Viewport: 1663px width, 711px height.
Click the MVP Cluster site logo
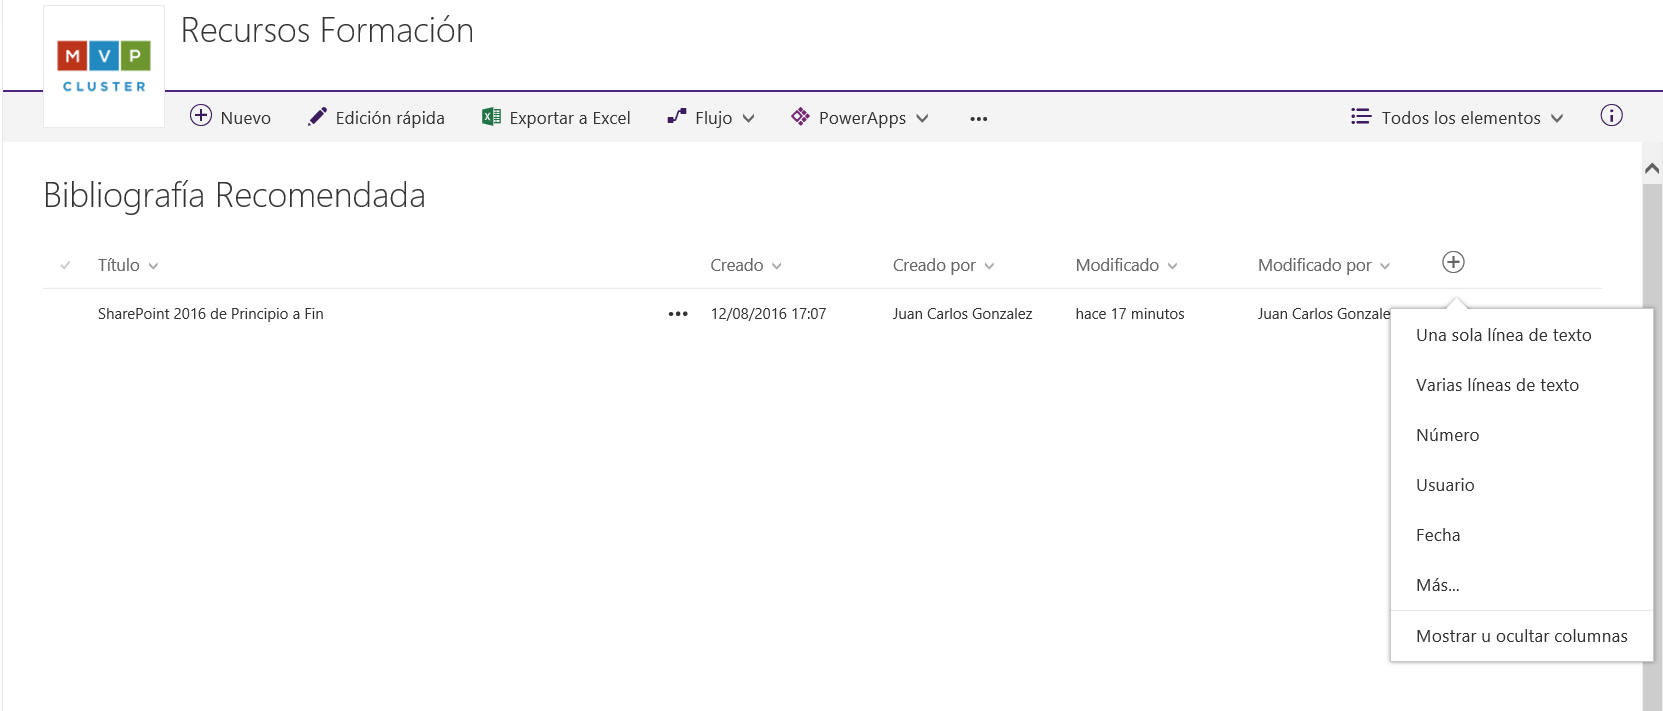104,67
